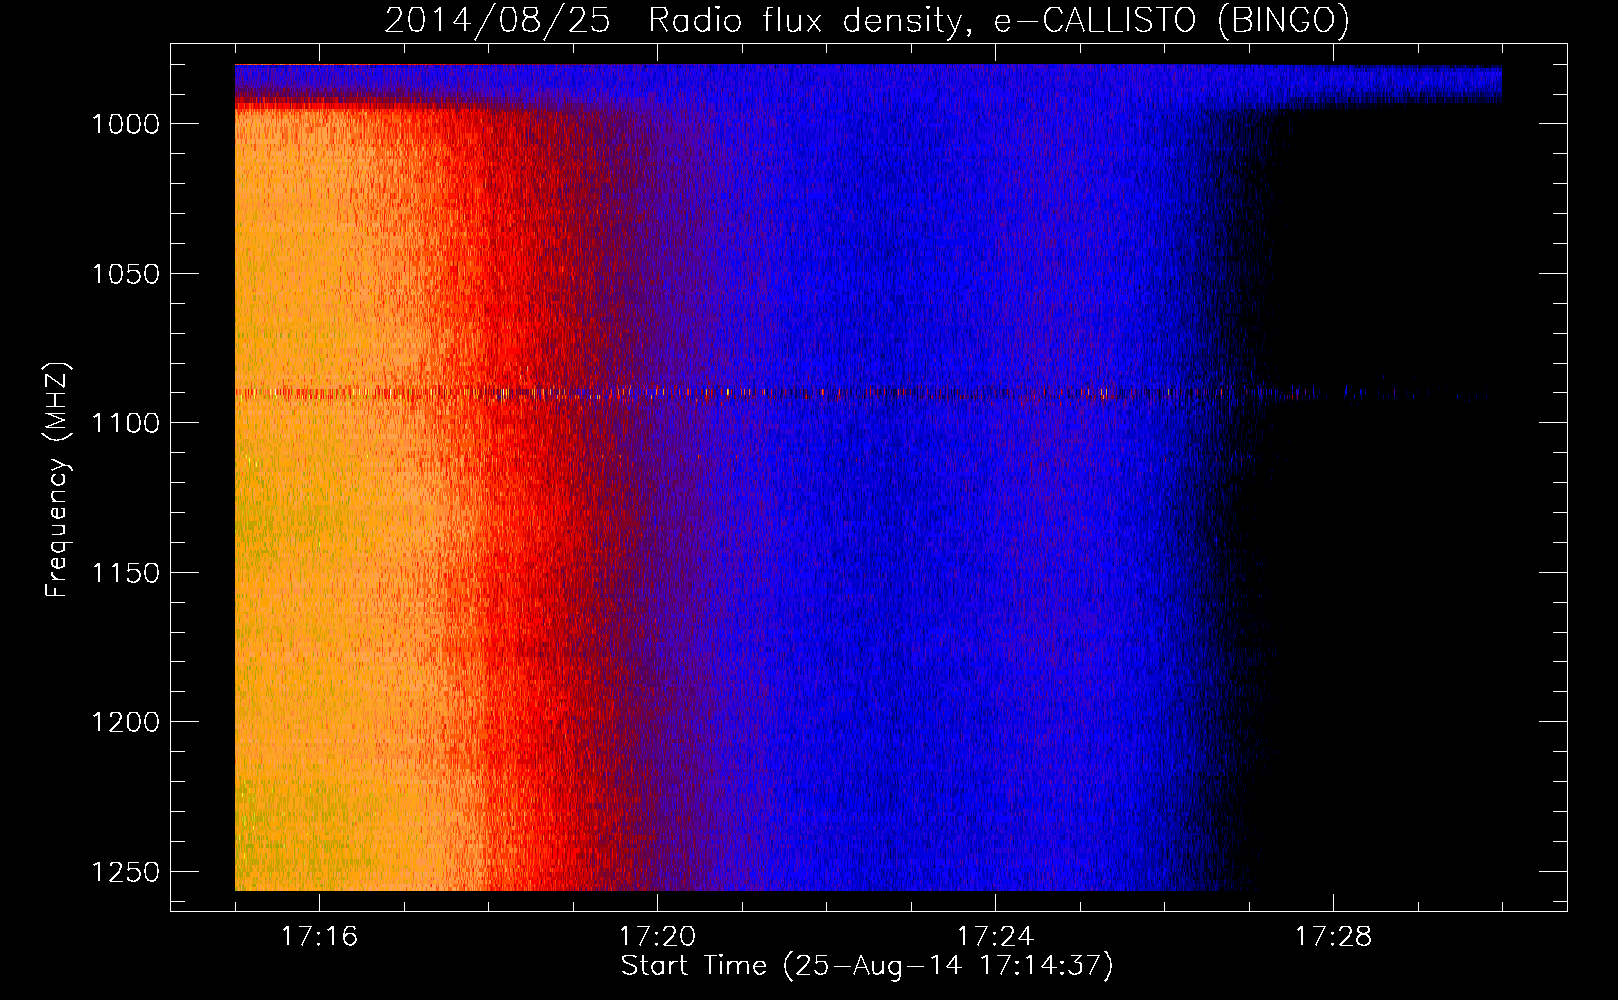Click the '17:20' time tick label
The image size is (1618, 1000).
[657, 937]
